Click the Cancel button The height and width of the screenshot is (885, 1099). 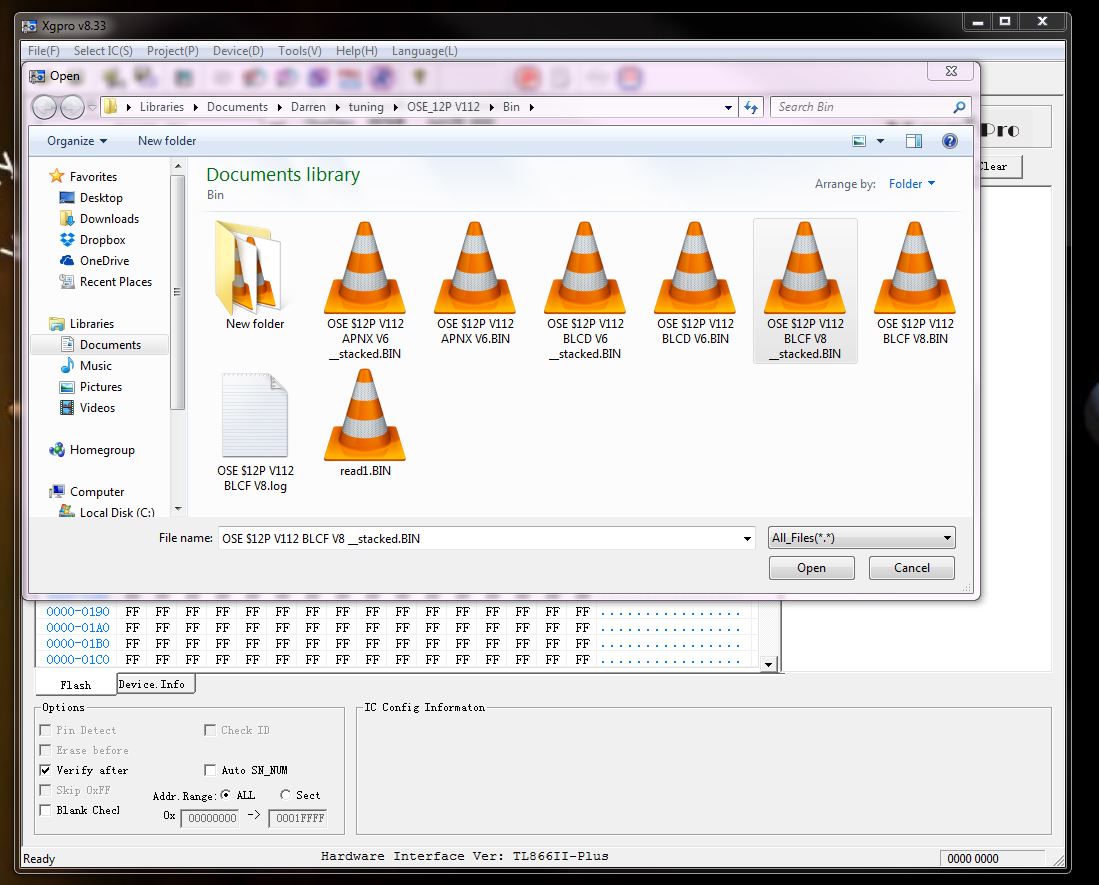coord(912,568)
